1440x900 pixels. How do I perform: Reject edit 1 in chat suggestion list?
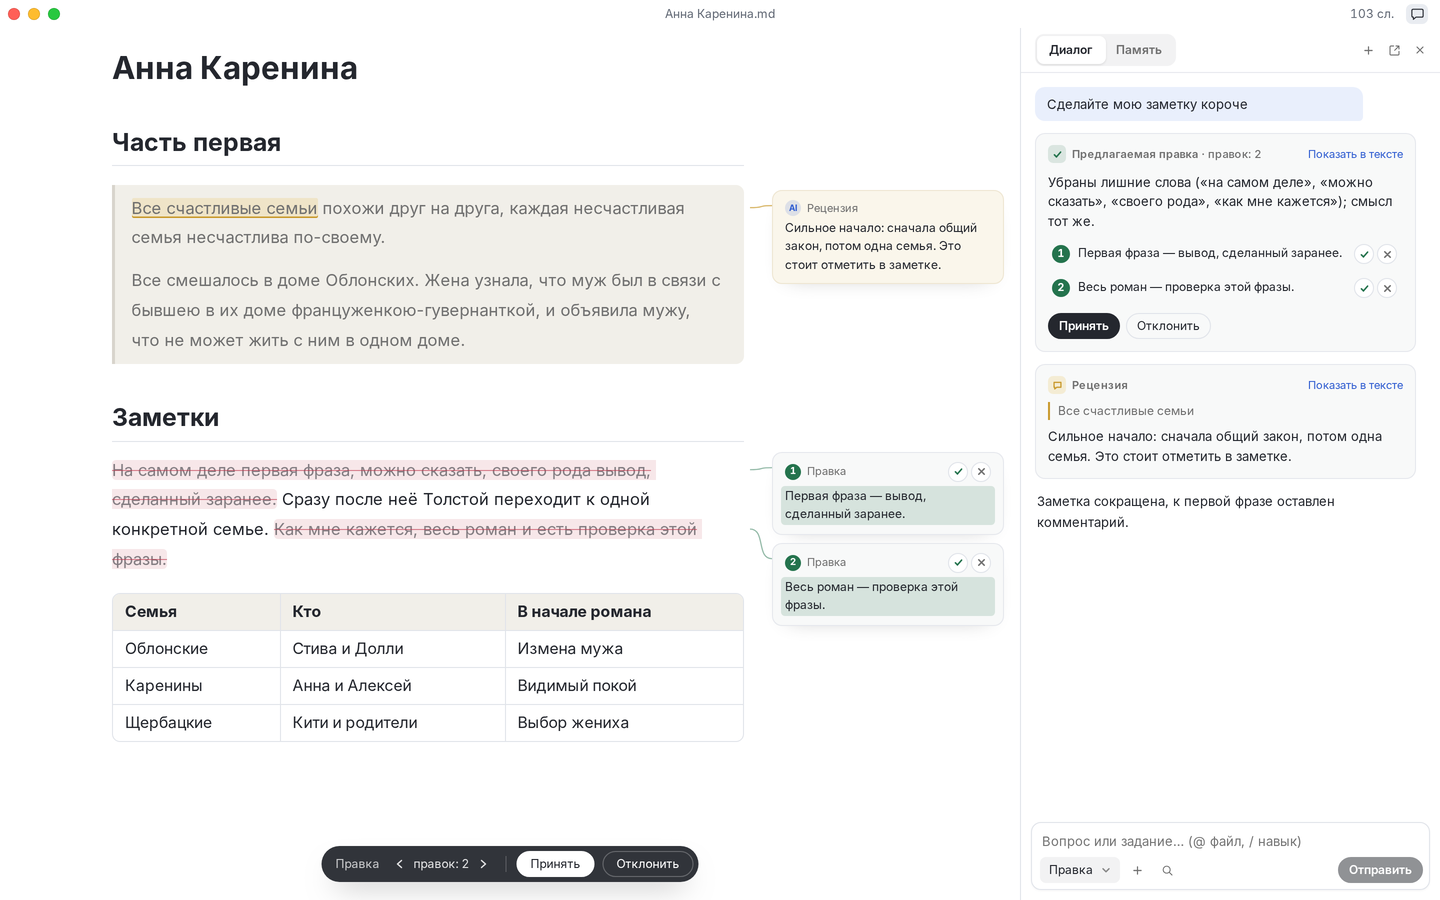pos(1387,254)
